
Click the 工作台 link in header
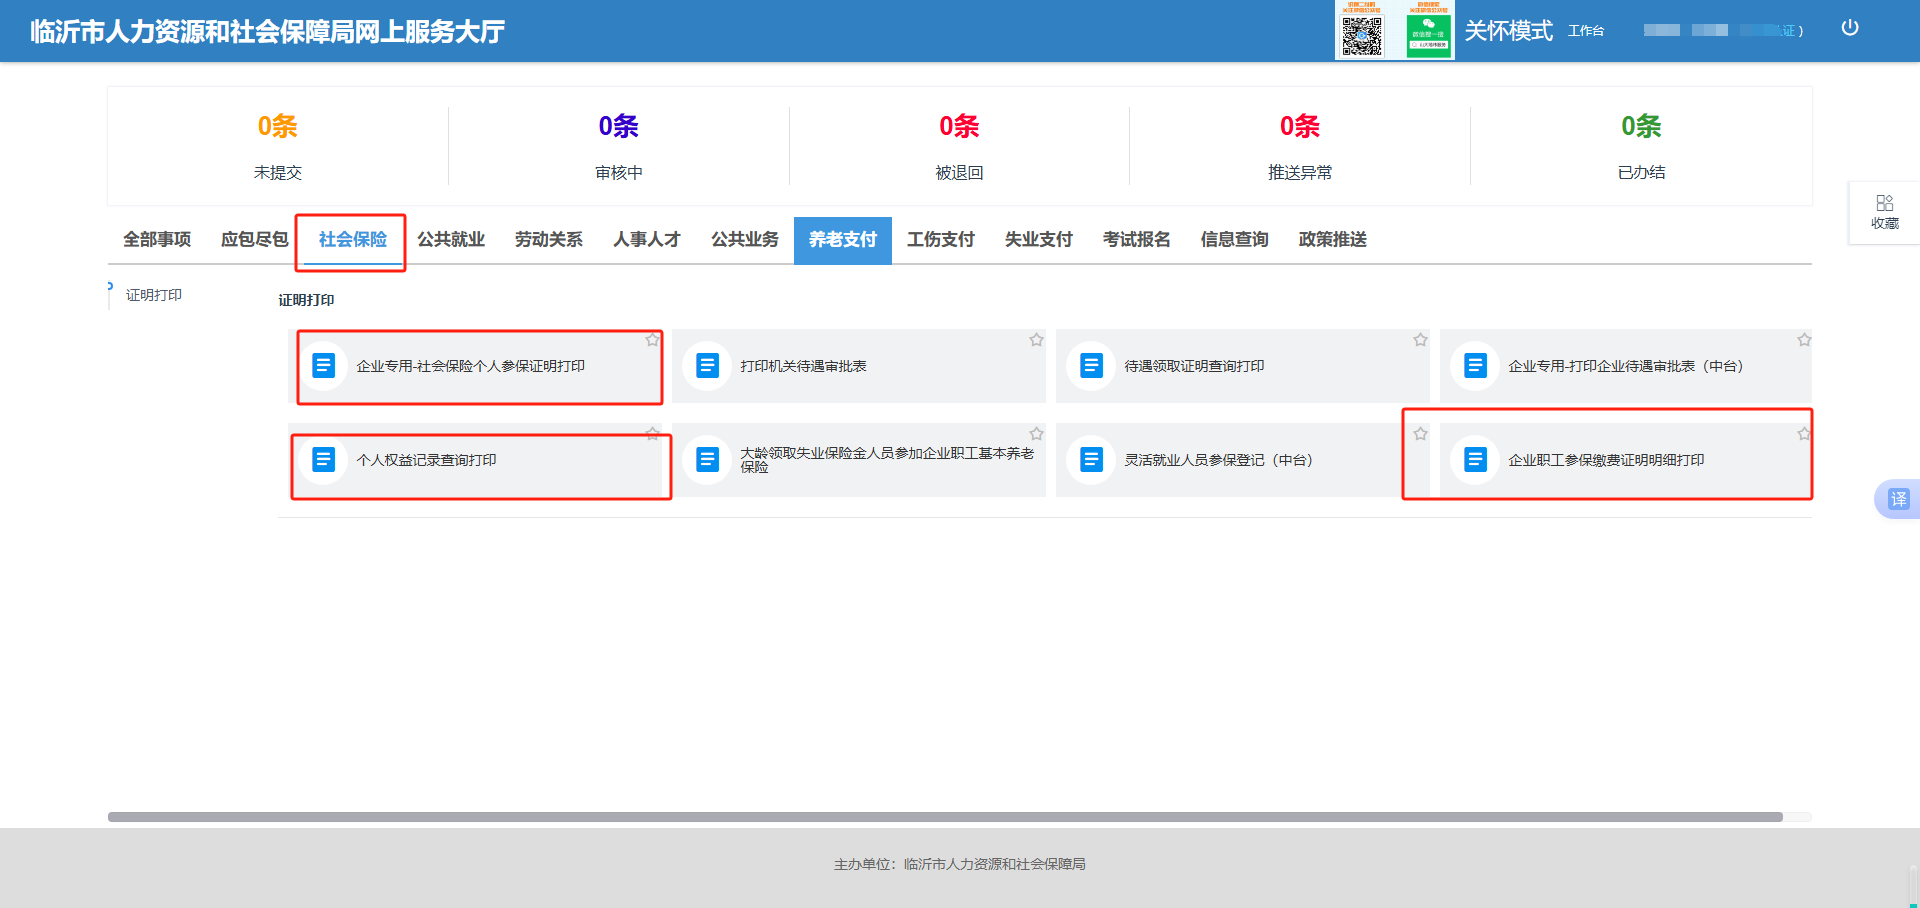click(1585, 31)
